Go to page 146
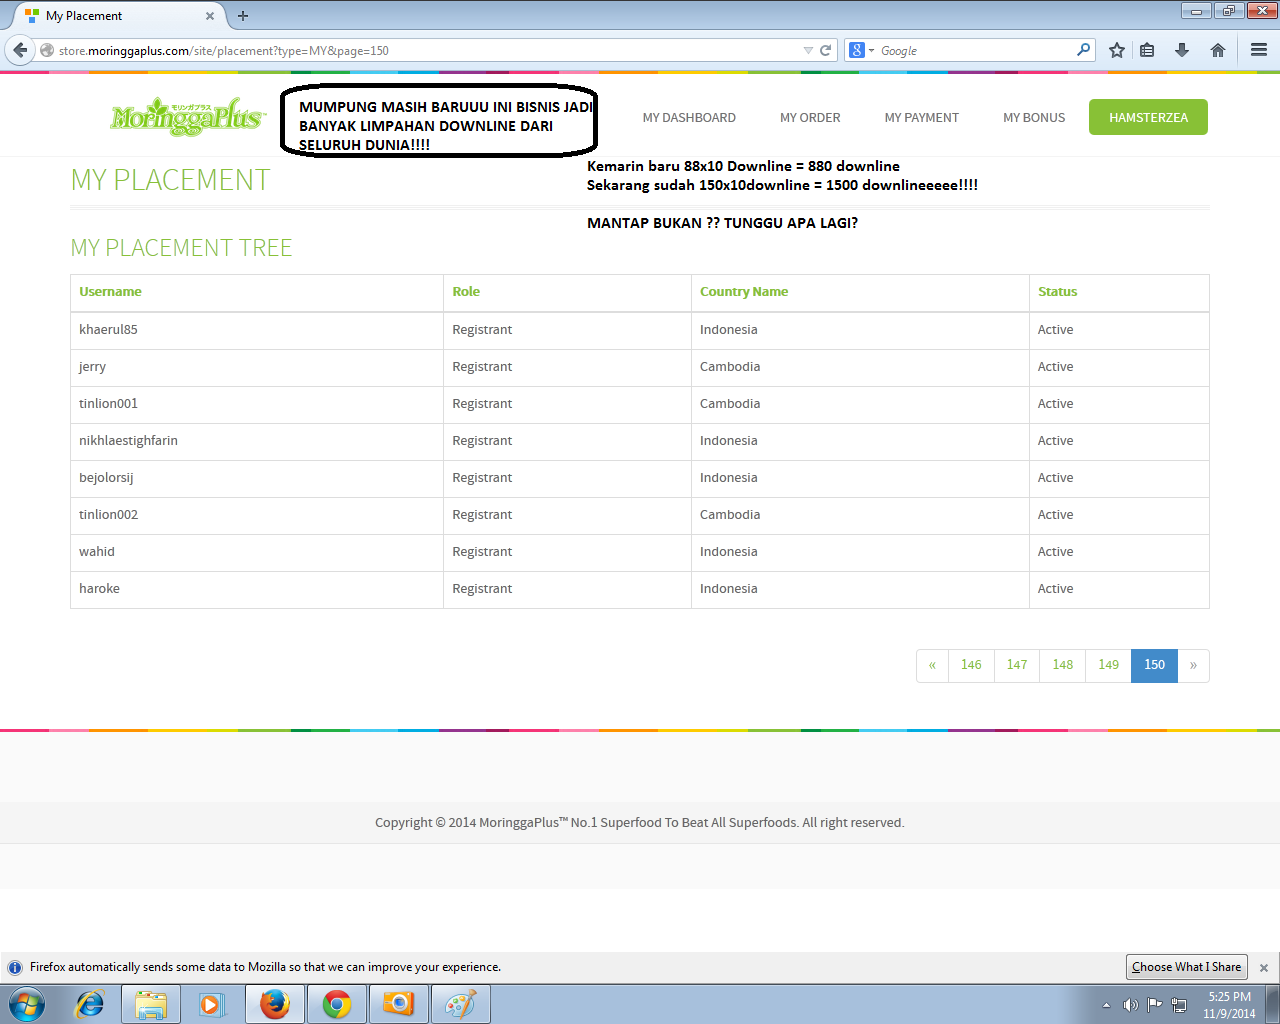 [971, 665]
